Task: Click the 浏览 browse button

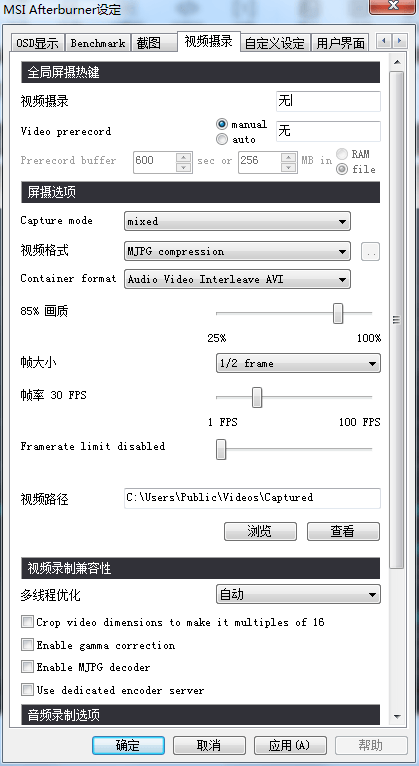Action: coord(260,532)
